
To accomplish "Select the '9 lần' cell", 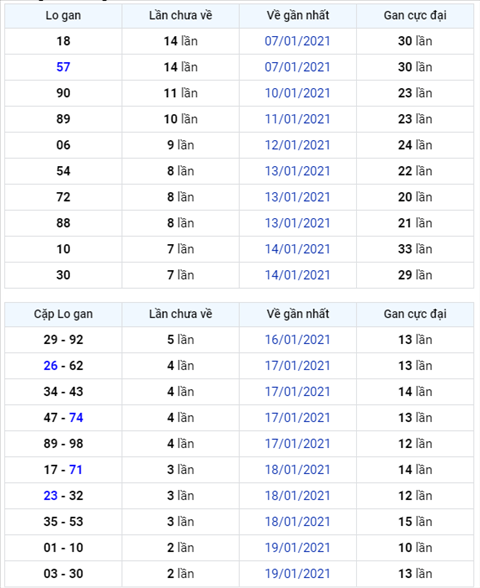I will (x=180, y=145).
